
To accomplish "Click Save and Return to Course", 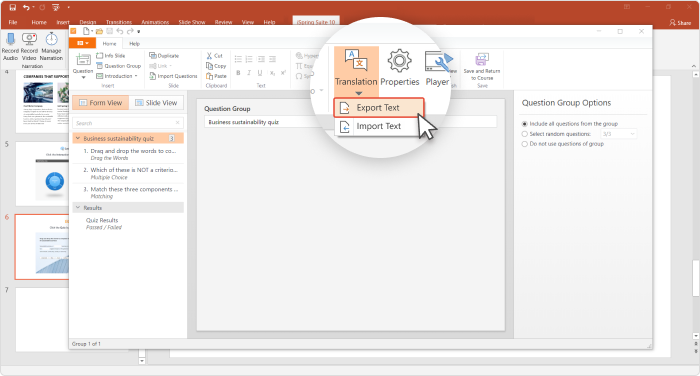I will click(x=482, y=67).
